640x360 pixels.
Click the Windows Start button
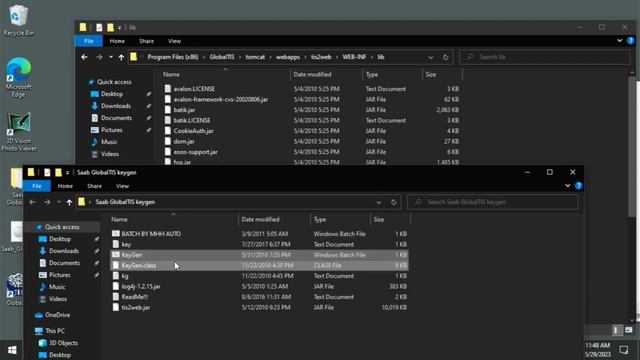click(x=12, y=350)
